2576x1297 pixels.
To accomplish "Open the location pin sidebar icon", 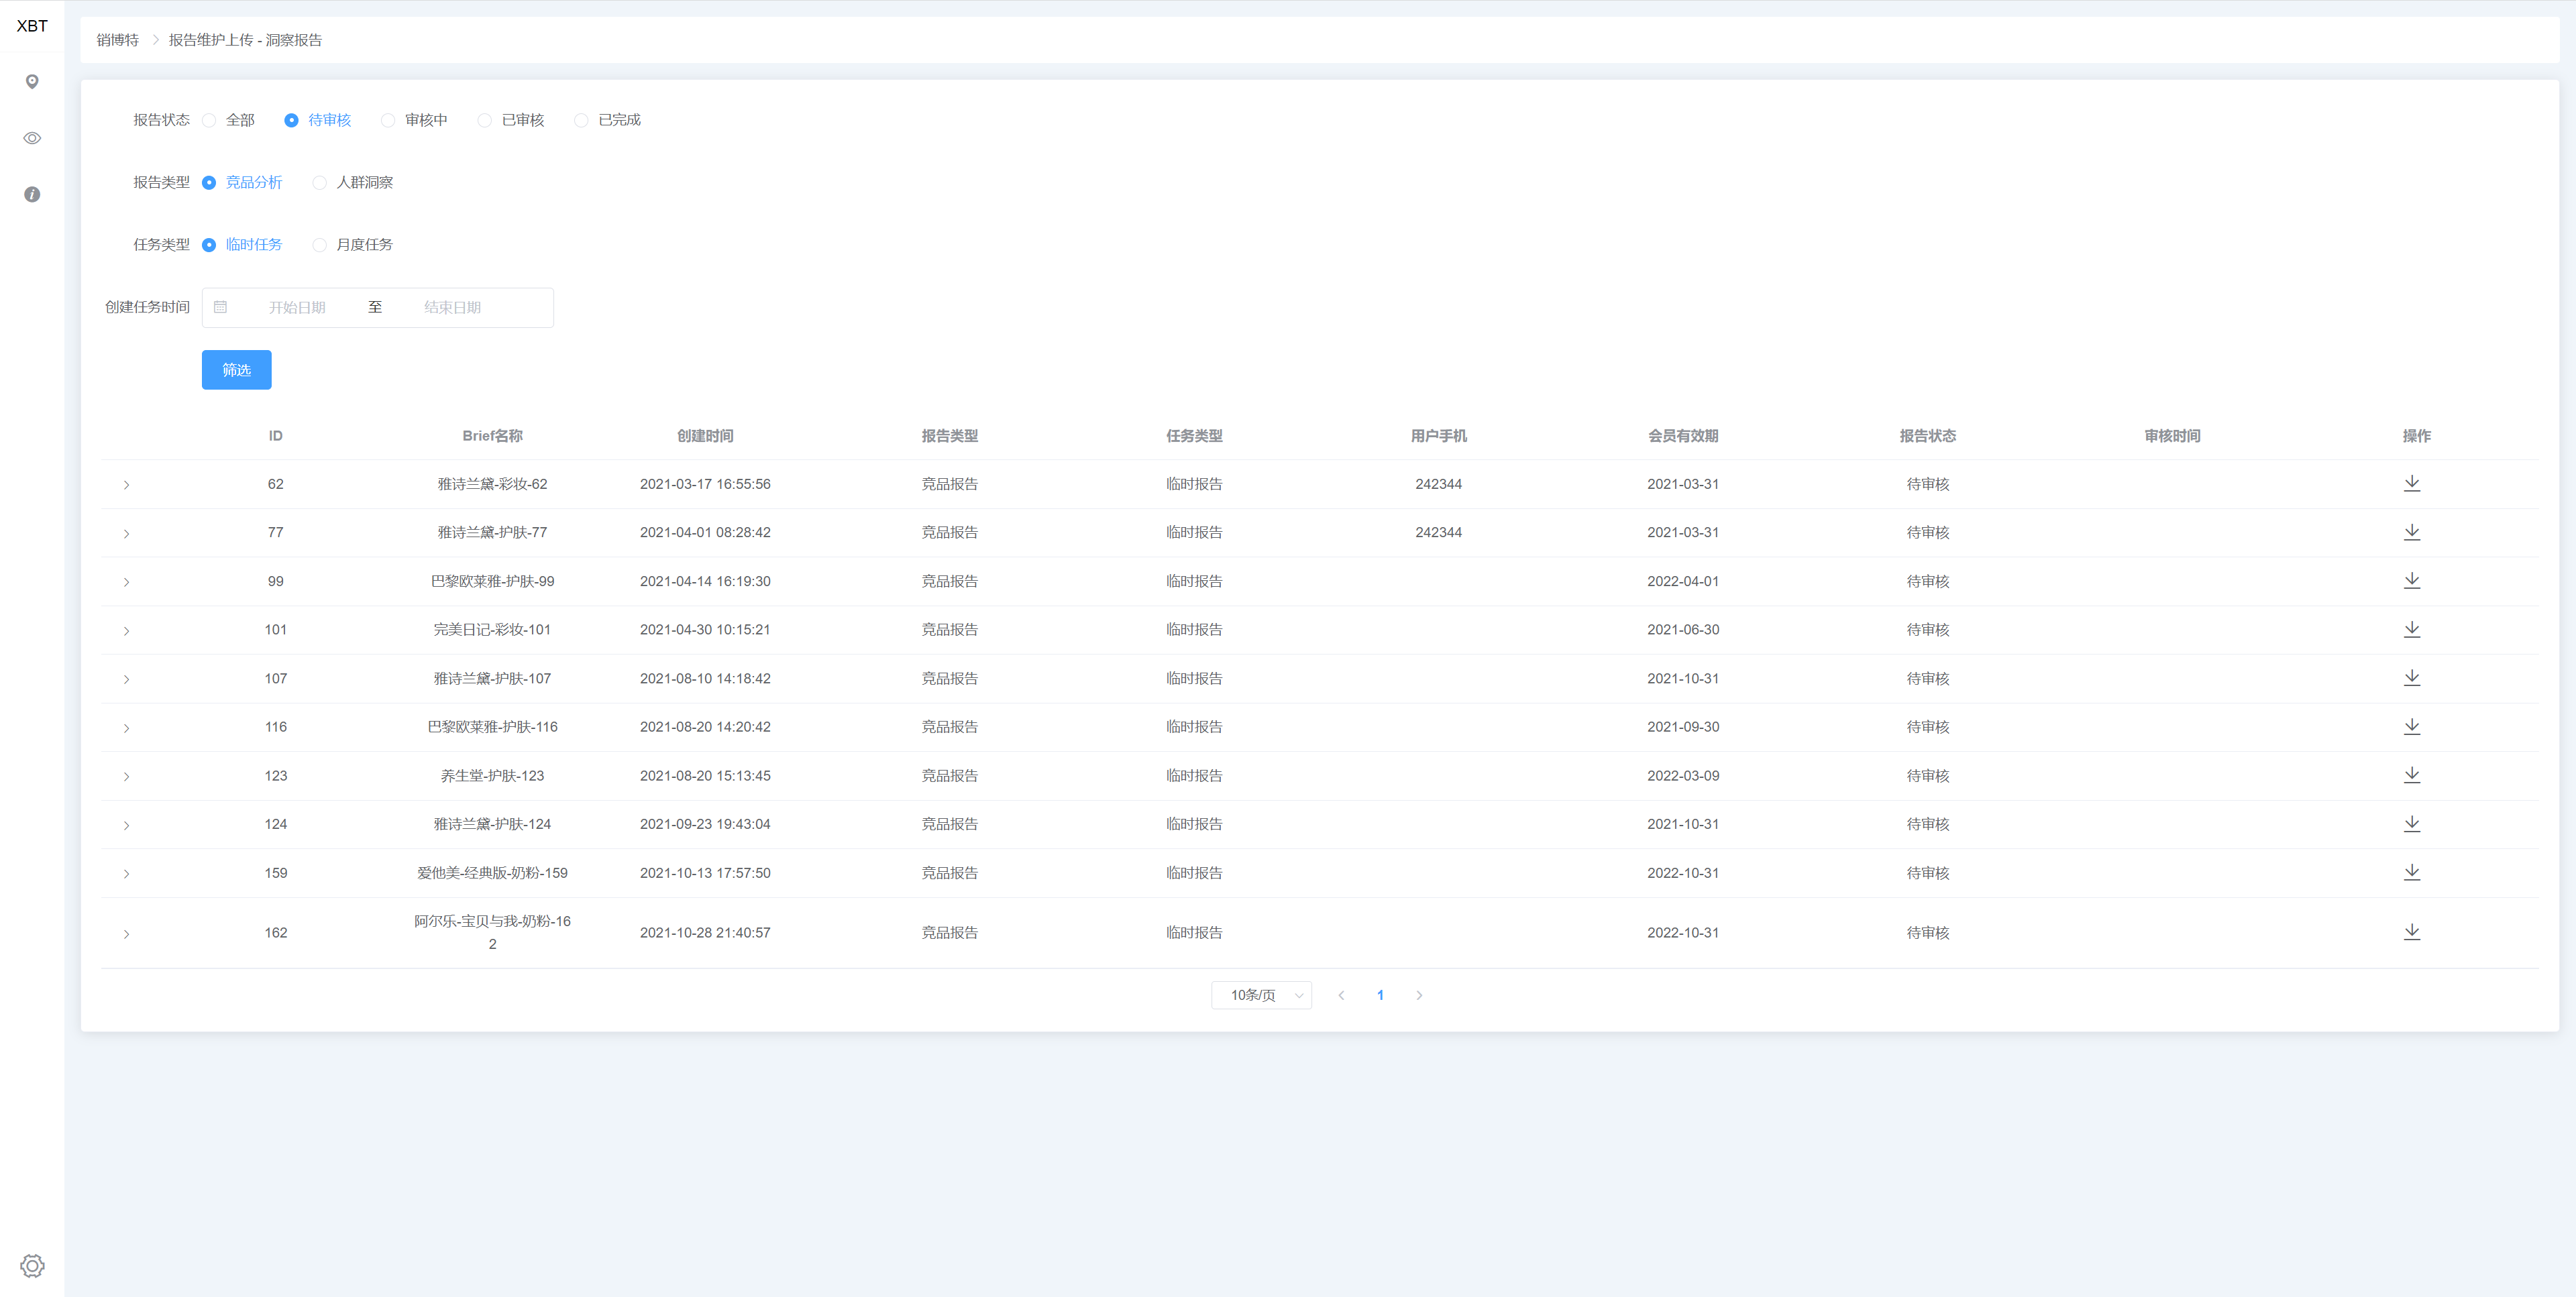I will (x=32, y=82).
